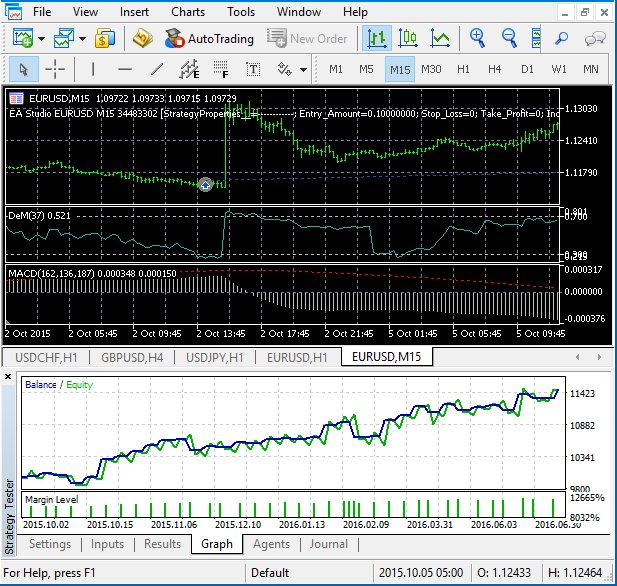Viewport: 617px width, 586px height.
Task: Switch to the EURUSD,H1 chart tab
Action: point(297,357)
